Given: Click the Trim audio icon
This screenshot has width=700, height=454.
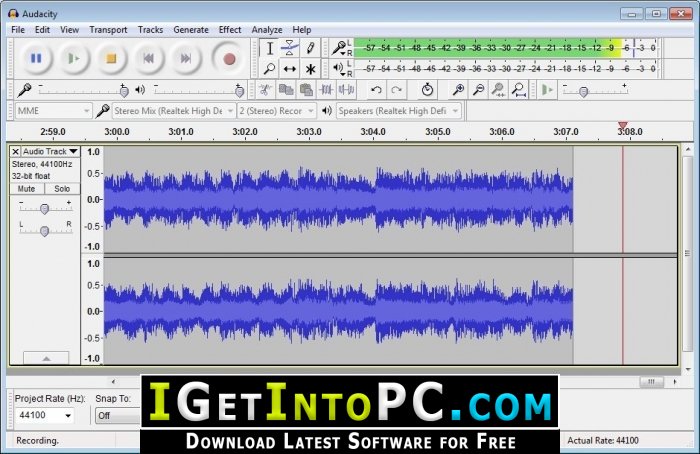Looking at the screenshot, I should pyautogui.click(x=326, y=90).
